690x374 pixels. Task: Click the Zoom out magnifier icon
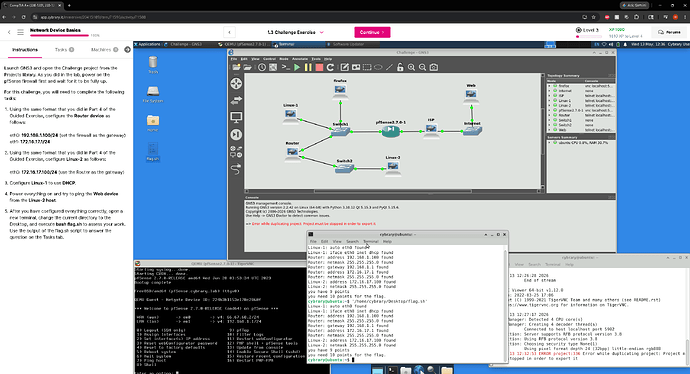tap(422, 67)
